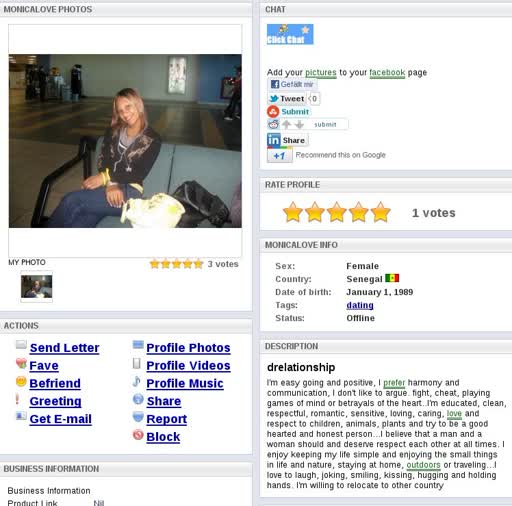The width and height of the screenshot is (512, 506).
Task: Rate the photo with its first star
Action: pos(155,264)
